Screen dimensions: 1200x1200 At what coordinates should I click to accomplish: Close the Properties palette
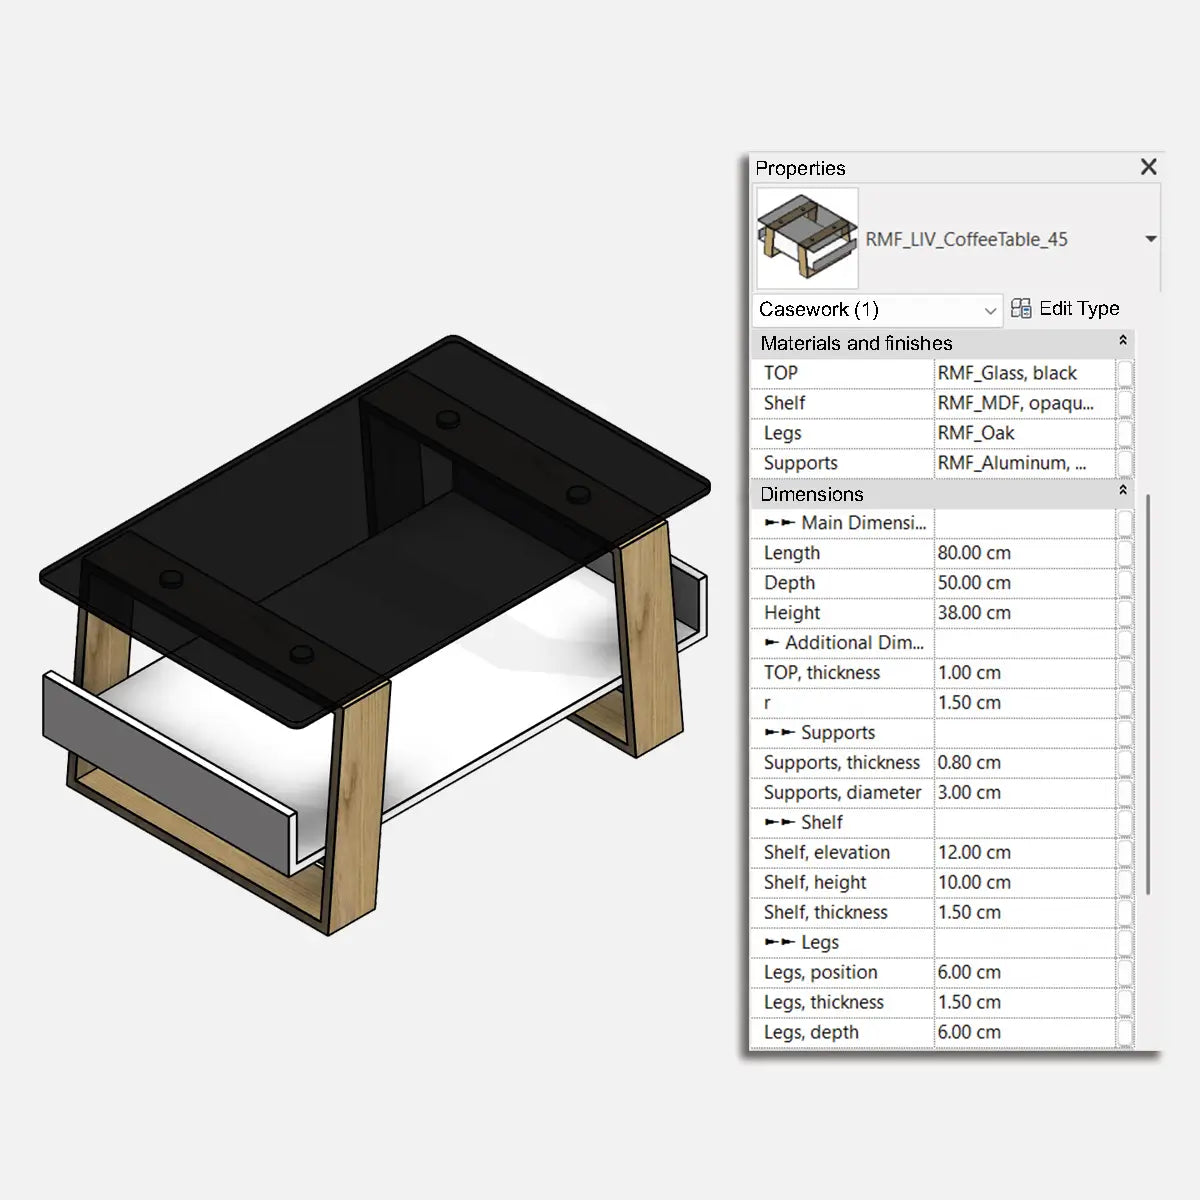pos(1148,167)
